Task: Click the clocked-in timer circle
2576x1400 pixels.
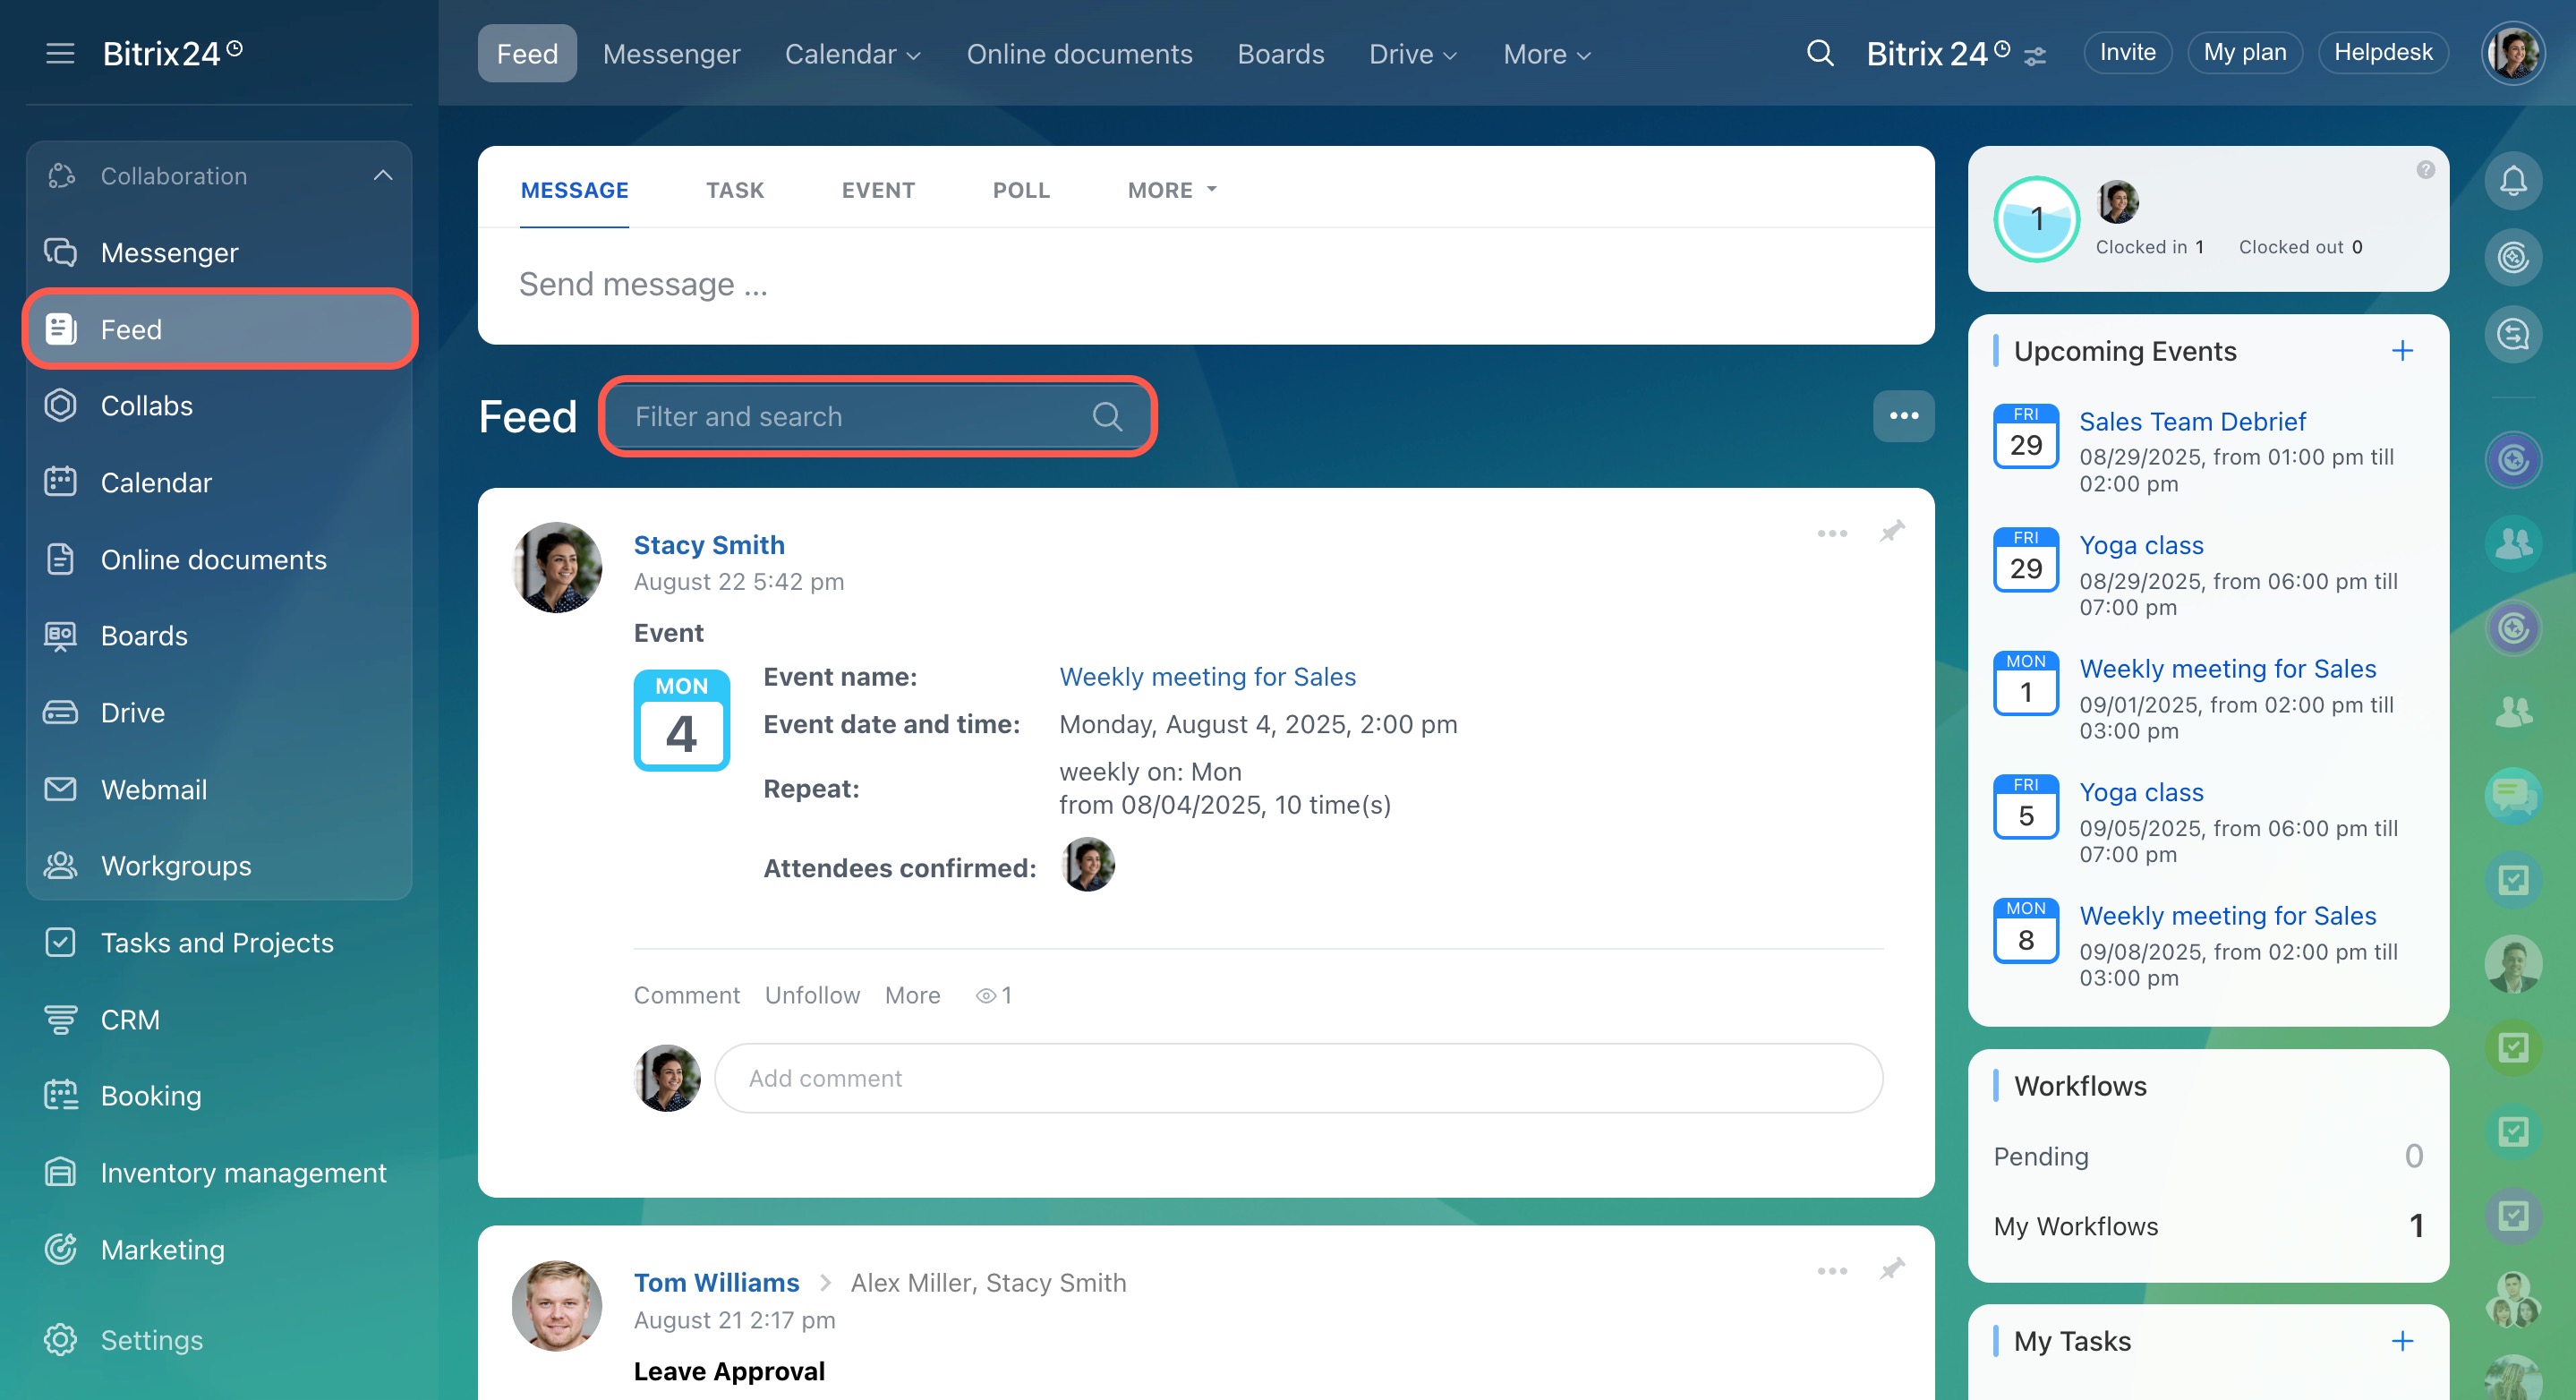Action: click(x=2036, y=219)
